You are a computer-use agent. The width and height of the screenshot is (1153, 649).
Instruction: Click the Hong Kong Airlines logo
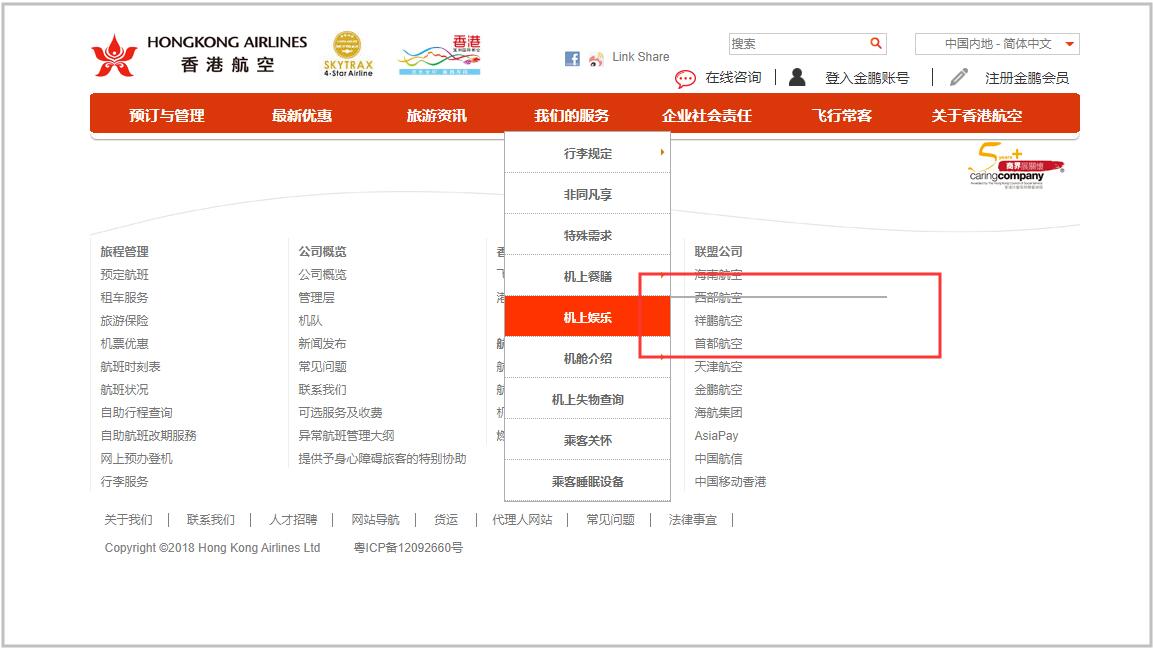[x=199, y=54]
